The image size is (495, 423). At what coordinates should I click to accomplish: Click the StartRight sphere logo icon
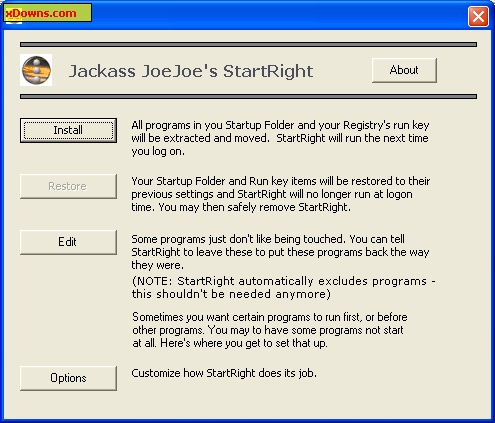[x=36, y=70]
